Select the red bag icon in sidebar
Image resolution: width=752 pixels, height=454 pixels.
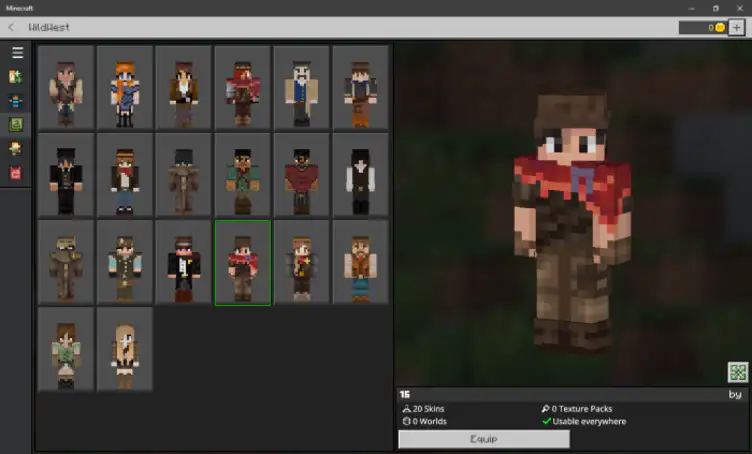(16, 173)
